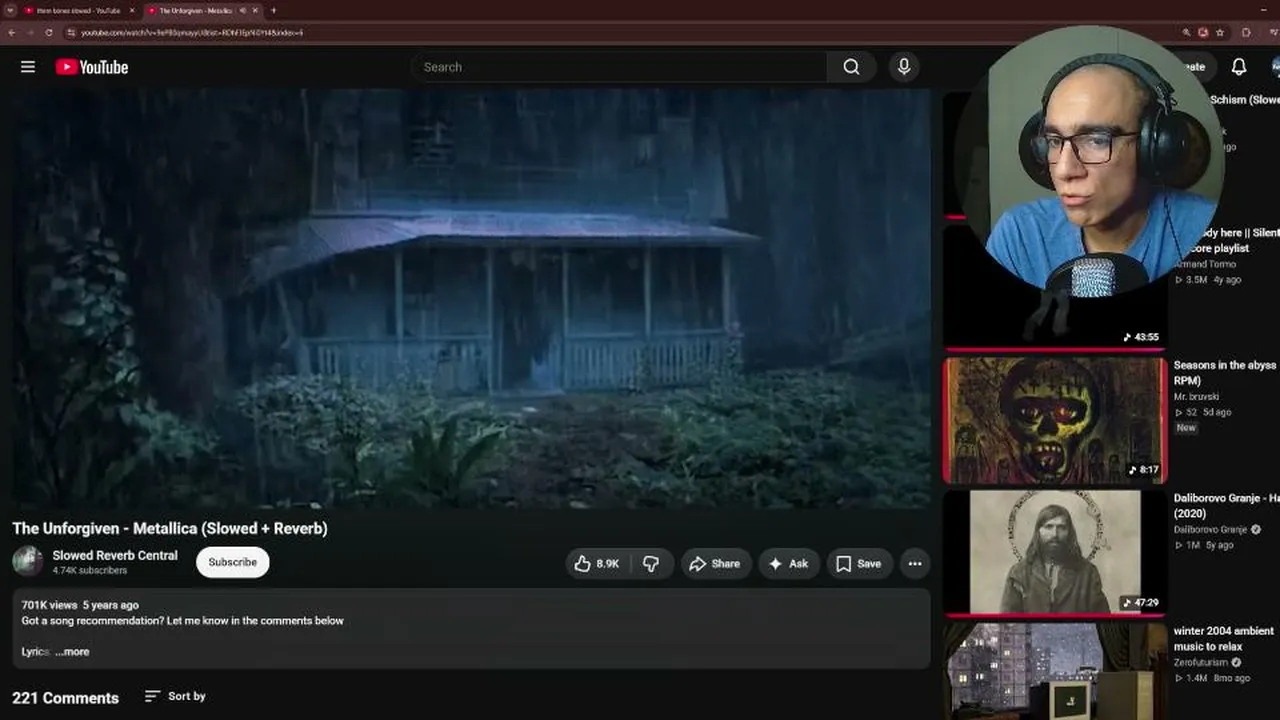The width and height of the screenshot is (1280, 720).
Task: Go to the YouTube home logo
Action: (x=92, y=67)
